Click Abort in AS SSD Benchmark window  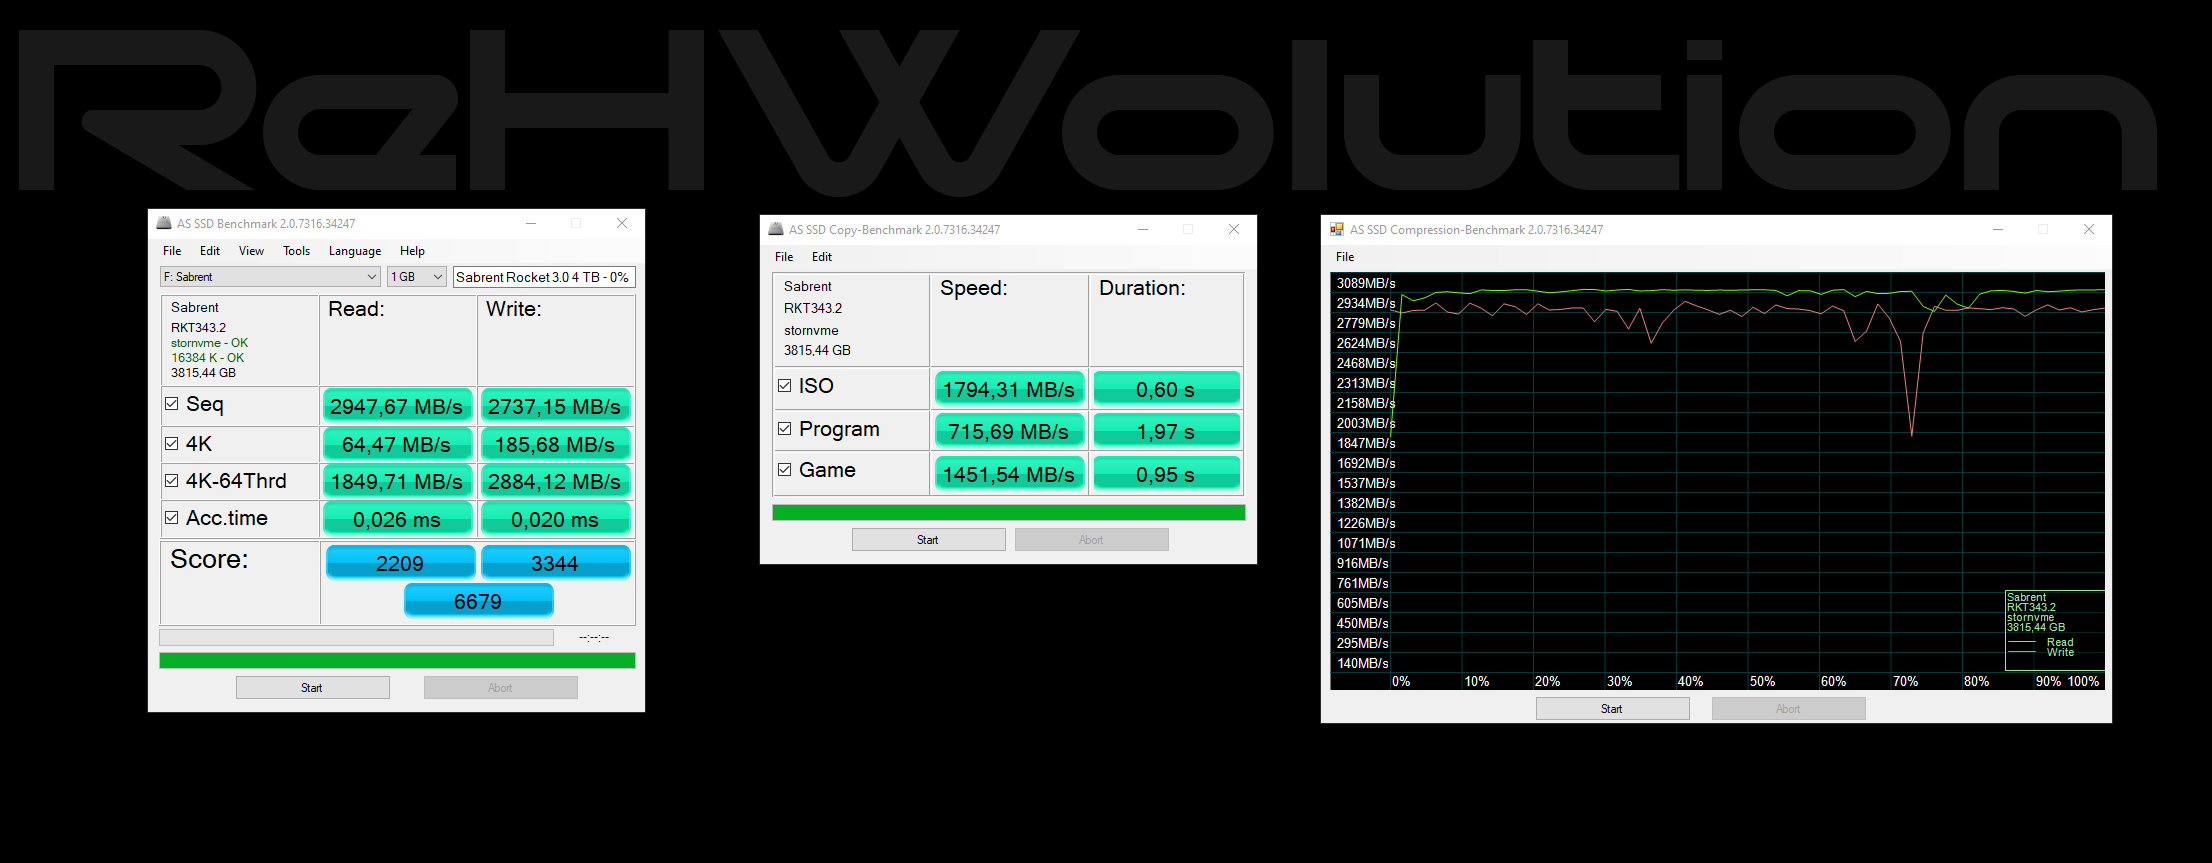tap(501, 688)
